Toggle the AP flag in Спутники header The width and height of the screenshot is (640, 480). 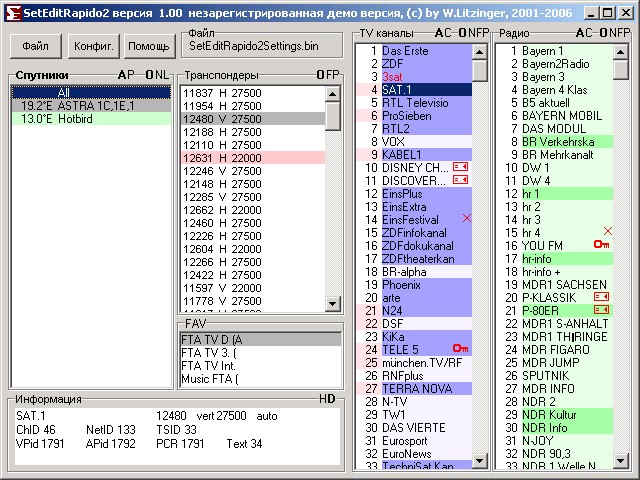pos(125,75)
